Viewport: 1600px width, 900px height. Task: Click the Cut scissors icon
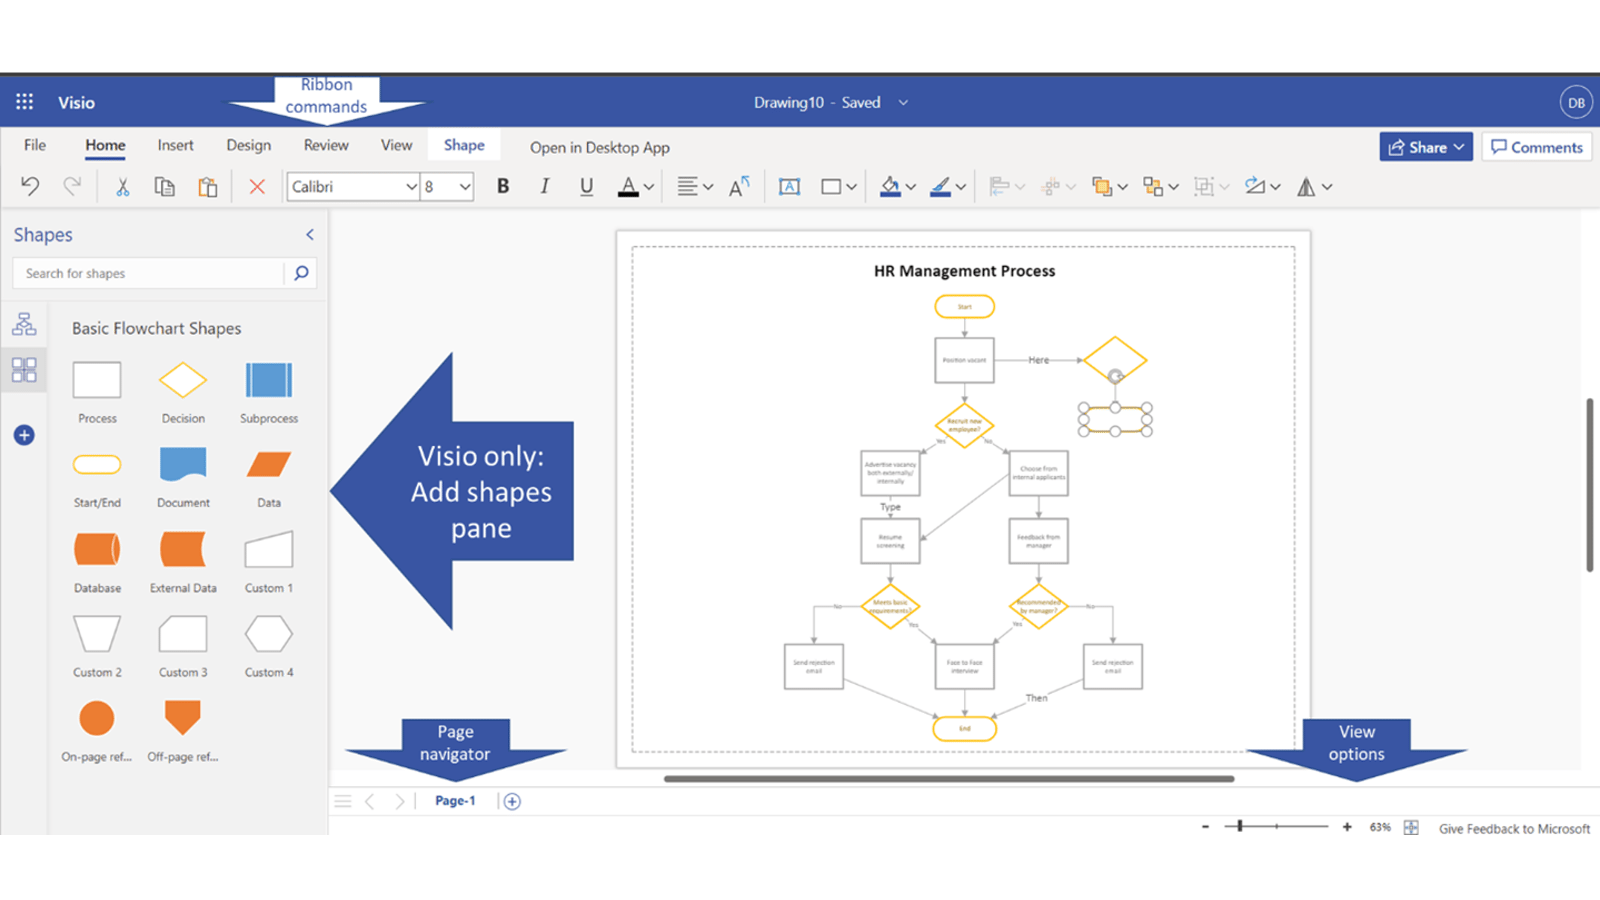click(122, 186)
